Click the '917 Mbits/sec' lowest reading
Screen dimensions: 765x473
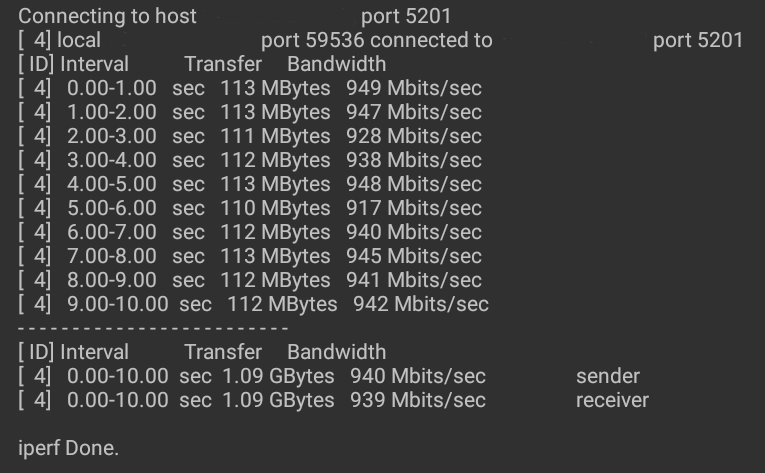click(414, 208)
